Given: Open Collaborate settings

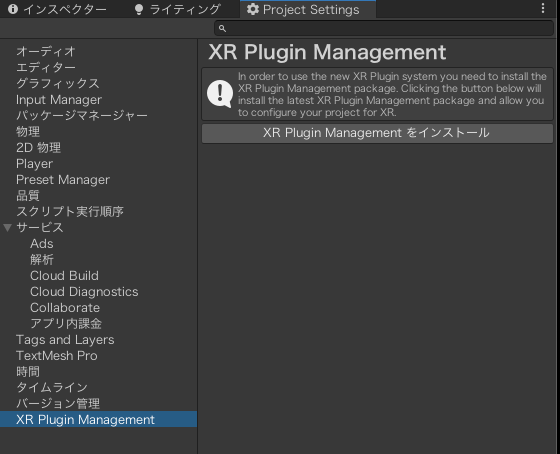Looking at the screenshot, I should point(65,308).
